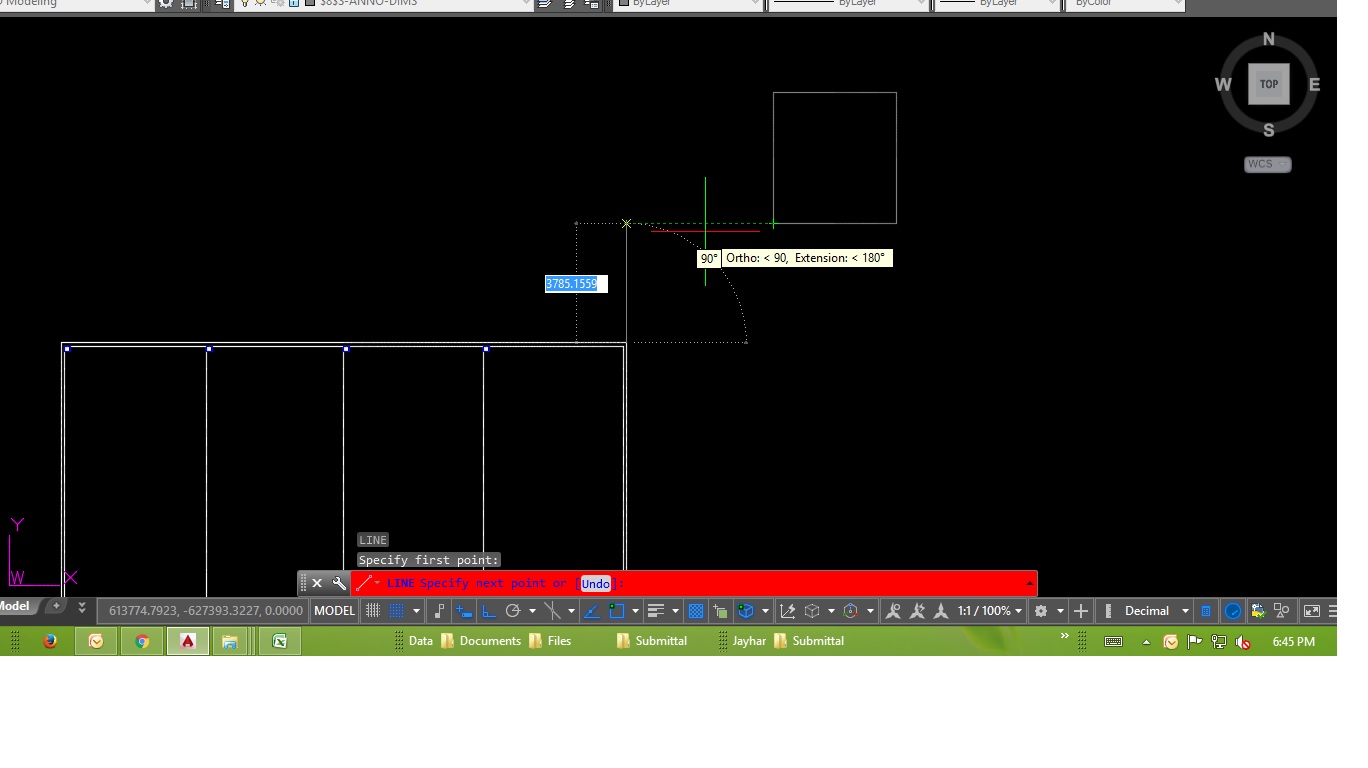1368x768 pixels.
Task: Open the Jayhar taskbar toolbar
Action: pos(749,641)
